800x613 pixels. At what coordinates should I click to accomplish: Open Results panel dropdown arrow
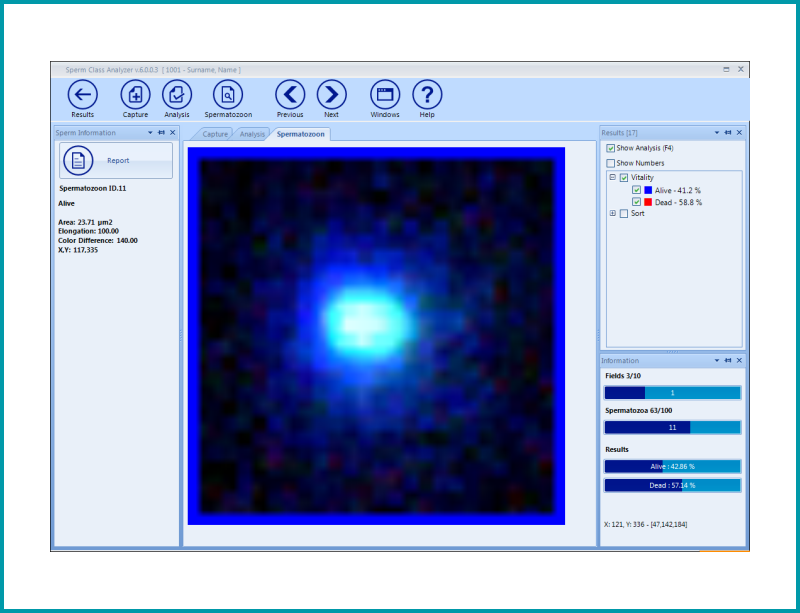717,133
